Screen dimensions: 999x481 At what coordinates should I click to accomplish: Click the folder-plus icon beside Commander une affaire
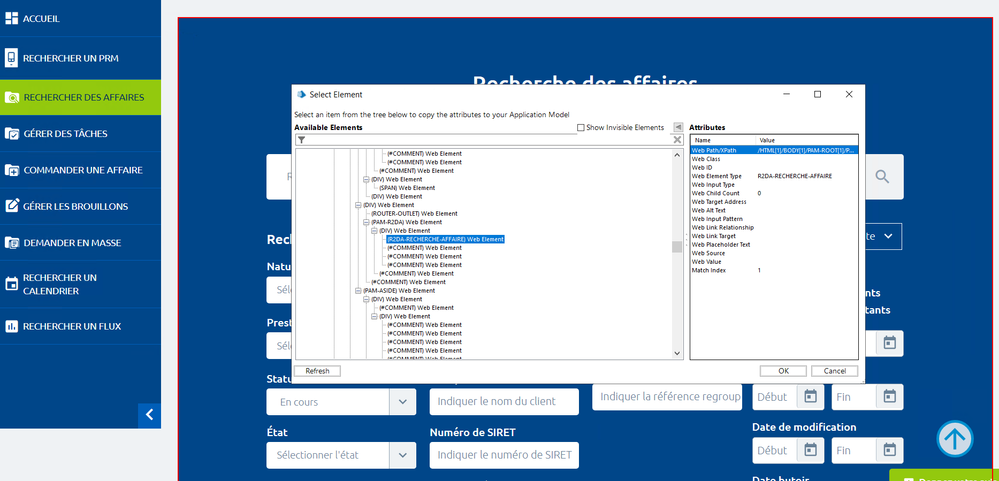point(11,170)
